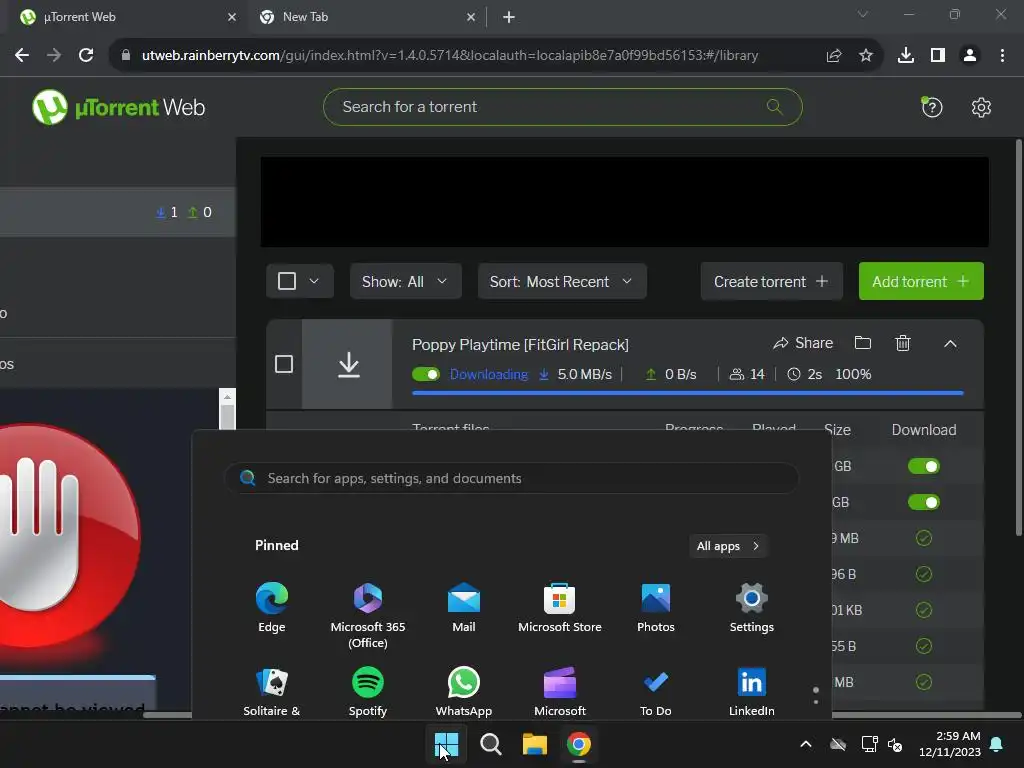Image resolution: width=1024 pixels, height=768 pixels.
Task: Click Start menu search apps field
Action: click(511, 478)
